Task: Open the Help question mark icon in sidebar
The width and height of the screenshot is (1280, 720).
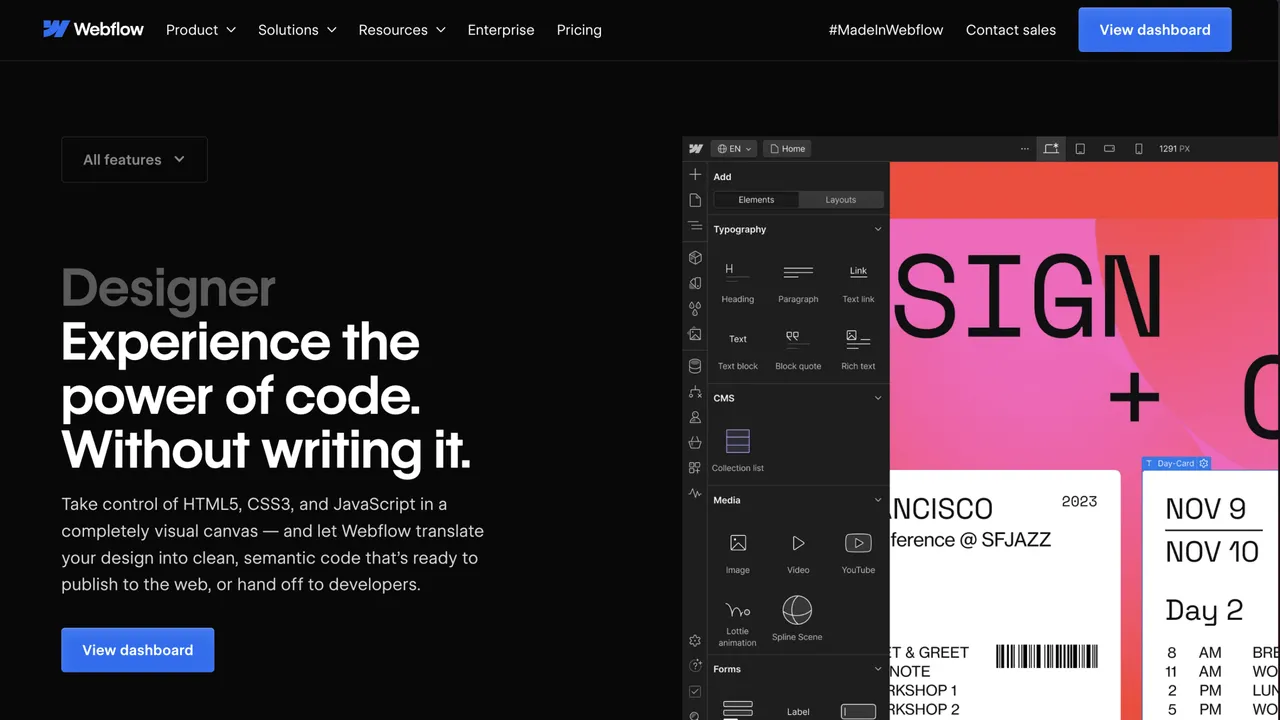Action: click(x=695, y=666)
